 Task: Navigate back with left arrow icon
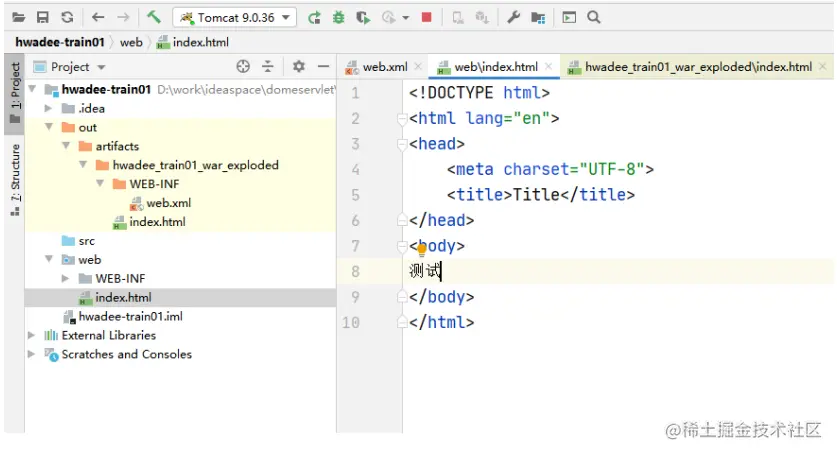point(98,18)
